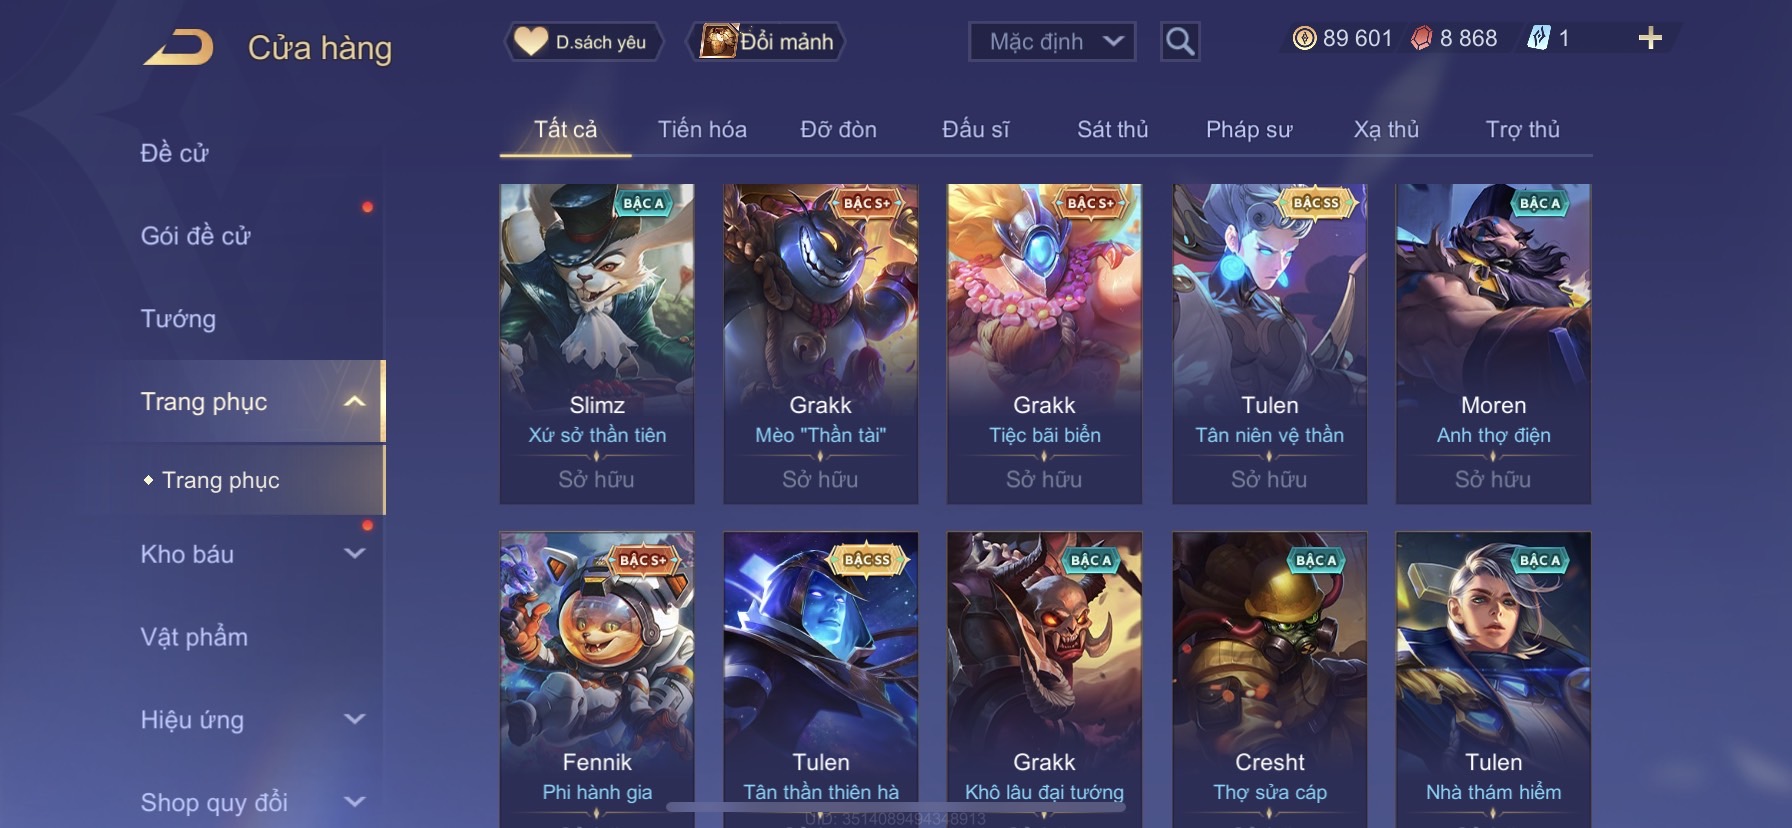Image resolution: width=1792 pixels, height=828 pixels.
Task: Open the search magnifier icon
Action: pyautogui.click(x=1180, y=41)
